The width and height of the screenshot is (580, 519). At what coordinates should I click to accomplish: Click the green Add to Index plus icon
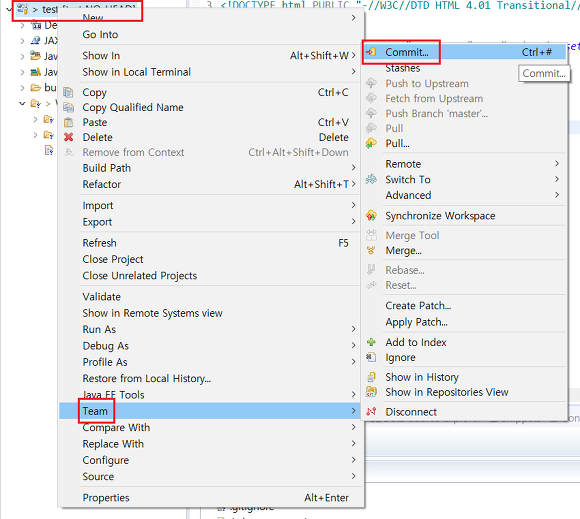[371, 342]
